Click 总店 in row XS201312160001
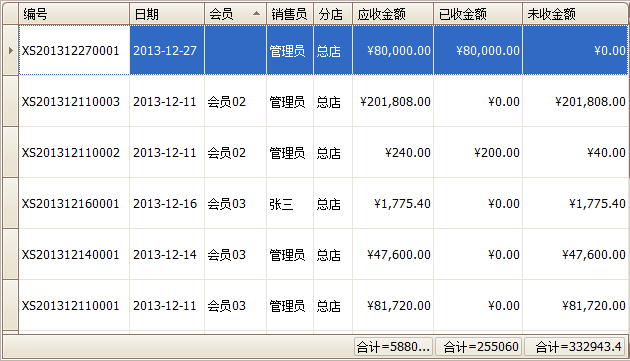 (x=333, y=203)
